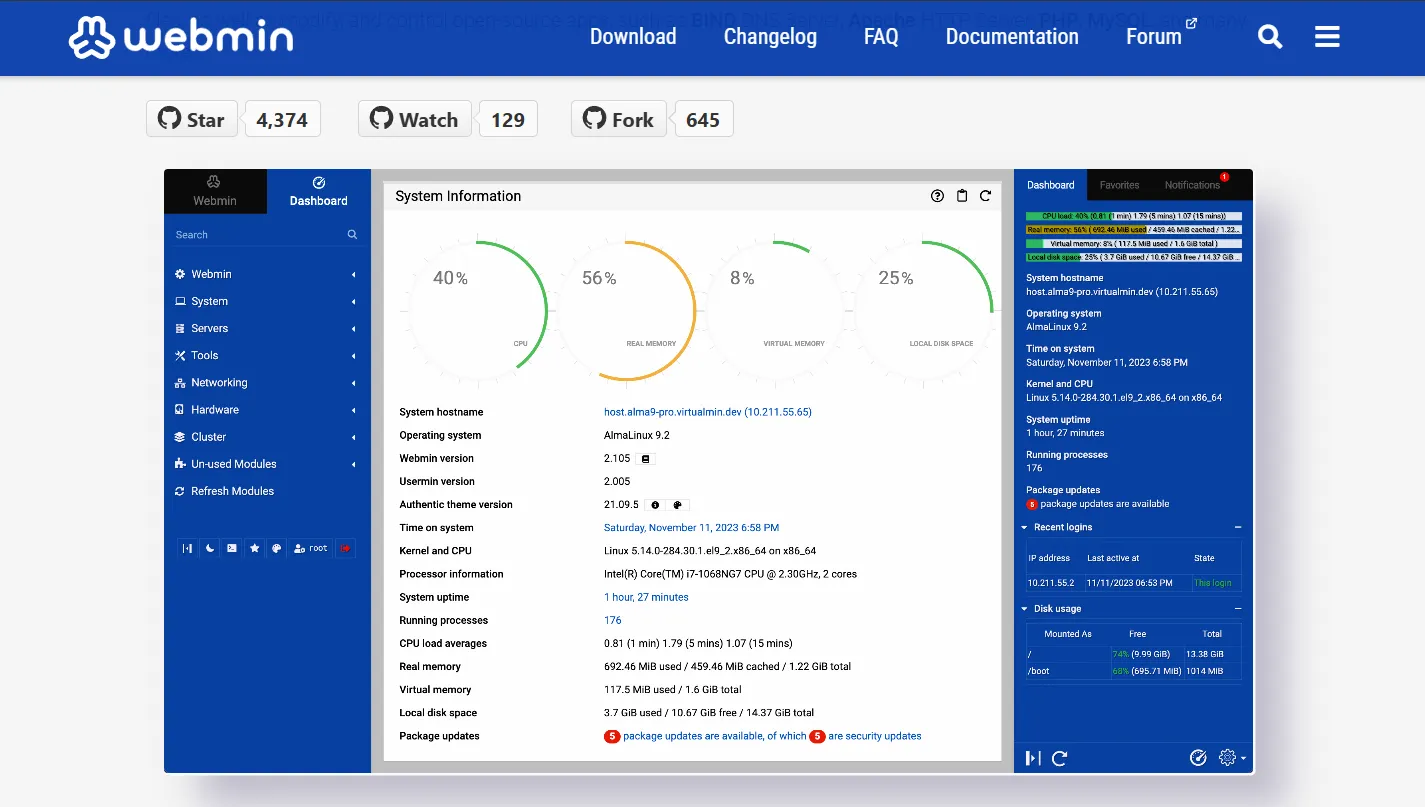Click the CPU load progress bar
1425x807 pixels.
click(x=1134, y=216)
